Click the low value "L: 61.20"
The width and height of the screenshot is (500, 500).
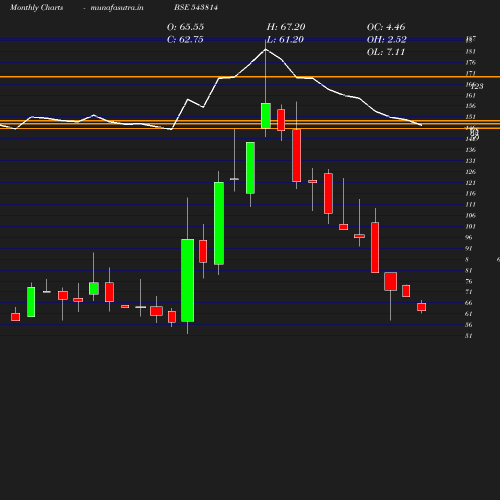click(285, 40)
